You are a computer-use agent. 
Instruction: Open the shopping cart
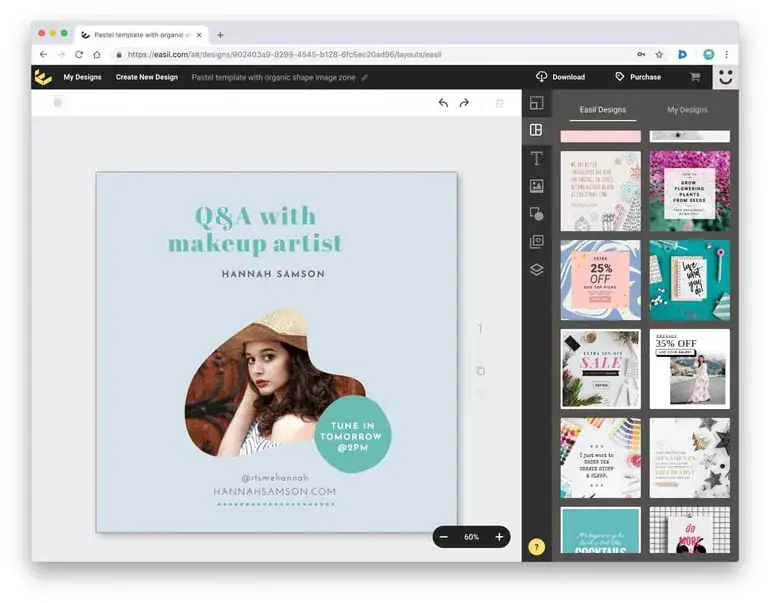(x=695, y=77)
